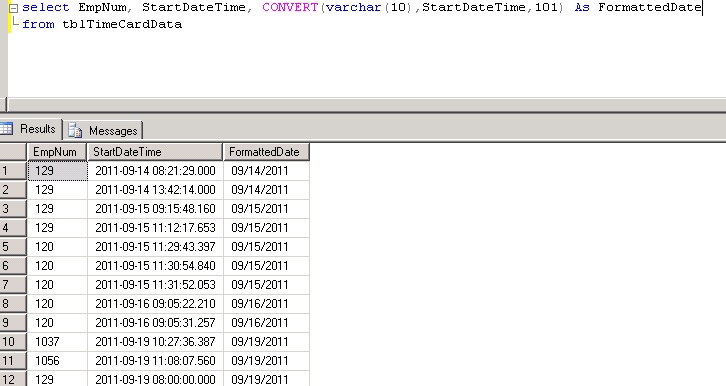
Task: Click EmpNum cell 1056
Action: click(x=57, y=361)
